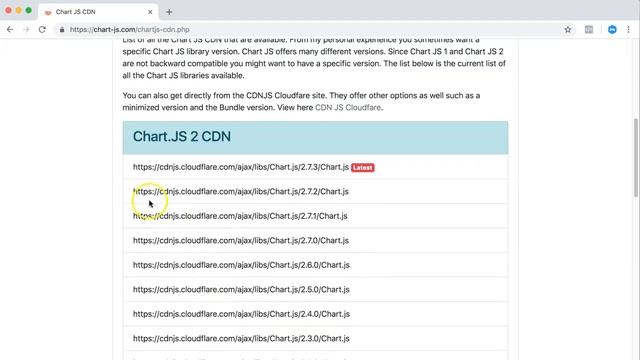Viewport: 640px width, 360px height.
Task: Click the page vertical scrollbar thumb
Action: pyautogui.click(x=636, y=157)
